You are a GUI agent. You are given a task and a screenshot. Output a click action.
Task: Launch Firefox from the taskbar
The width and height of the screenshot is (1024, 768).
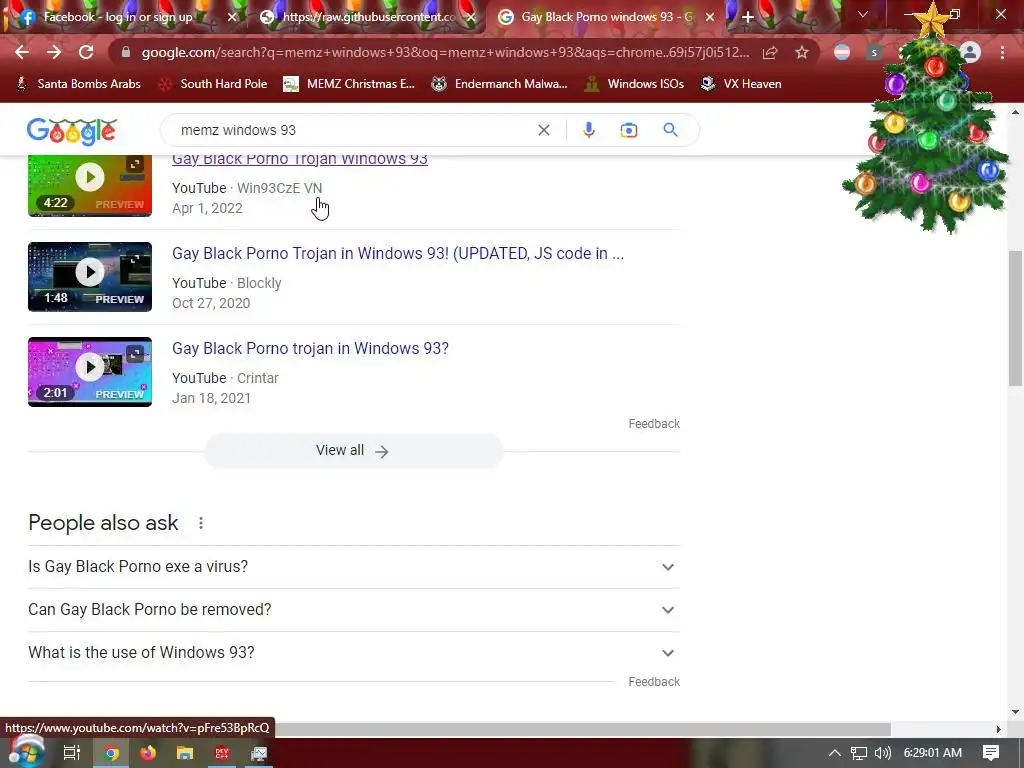(148, 753)
